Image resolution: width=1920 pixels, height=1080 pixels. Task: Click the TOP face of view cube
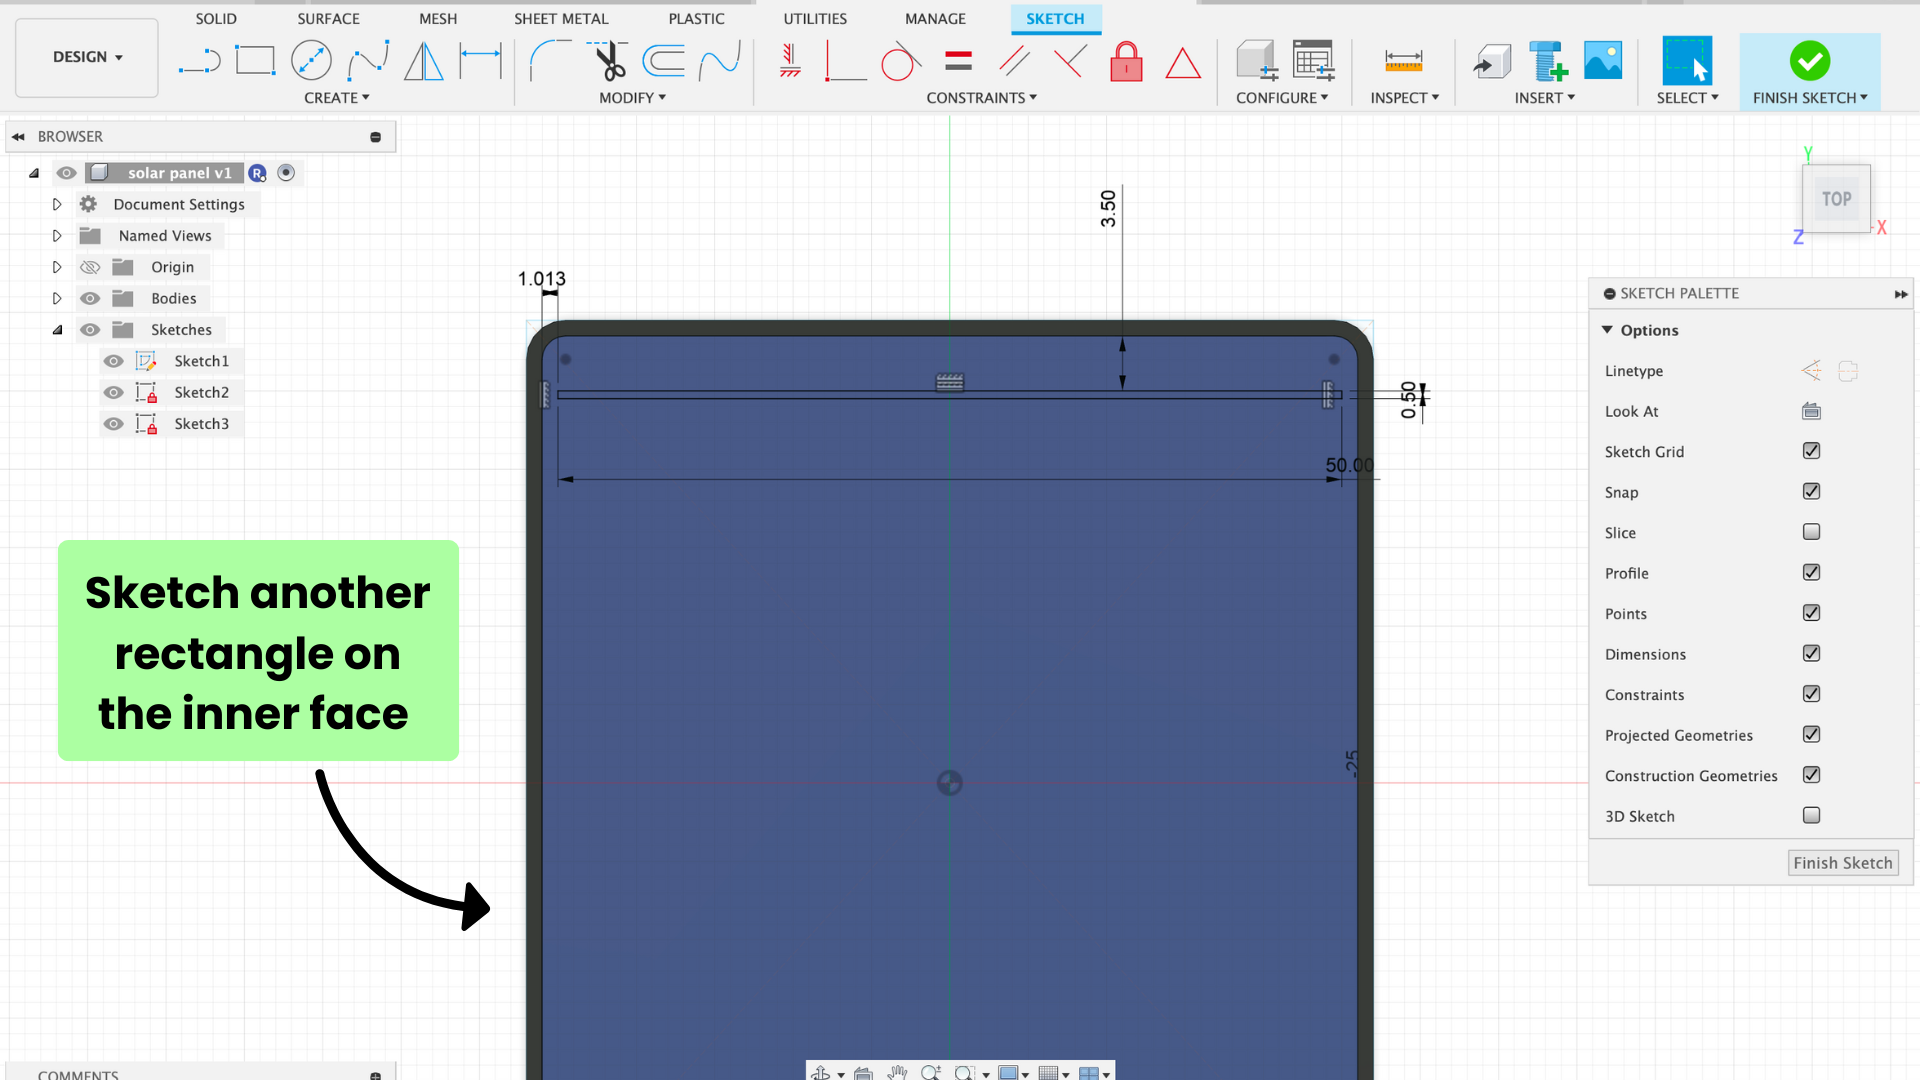click(1836, 199)
